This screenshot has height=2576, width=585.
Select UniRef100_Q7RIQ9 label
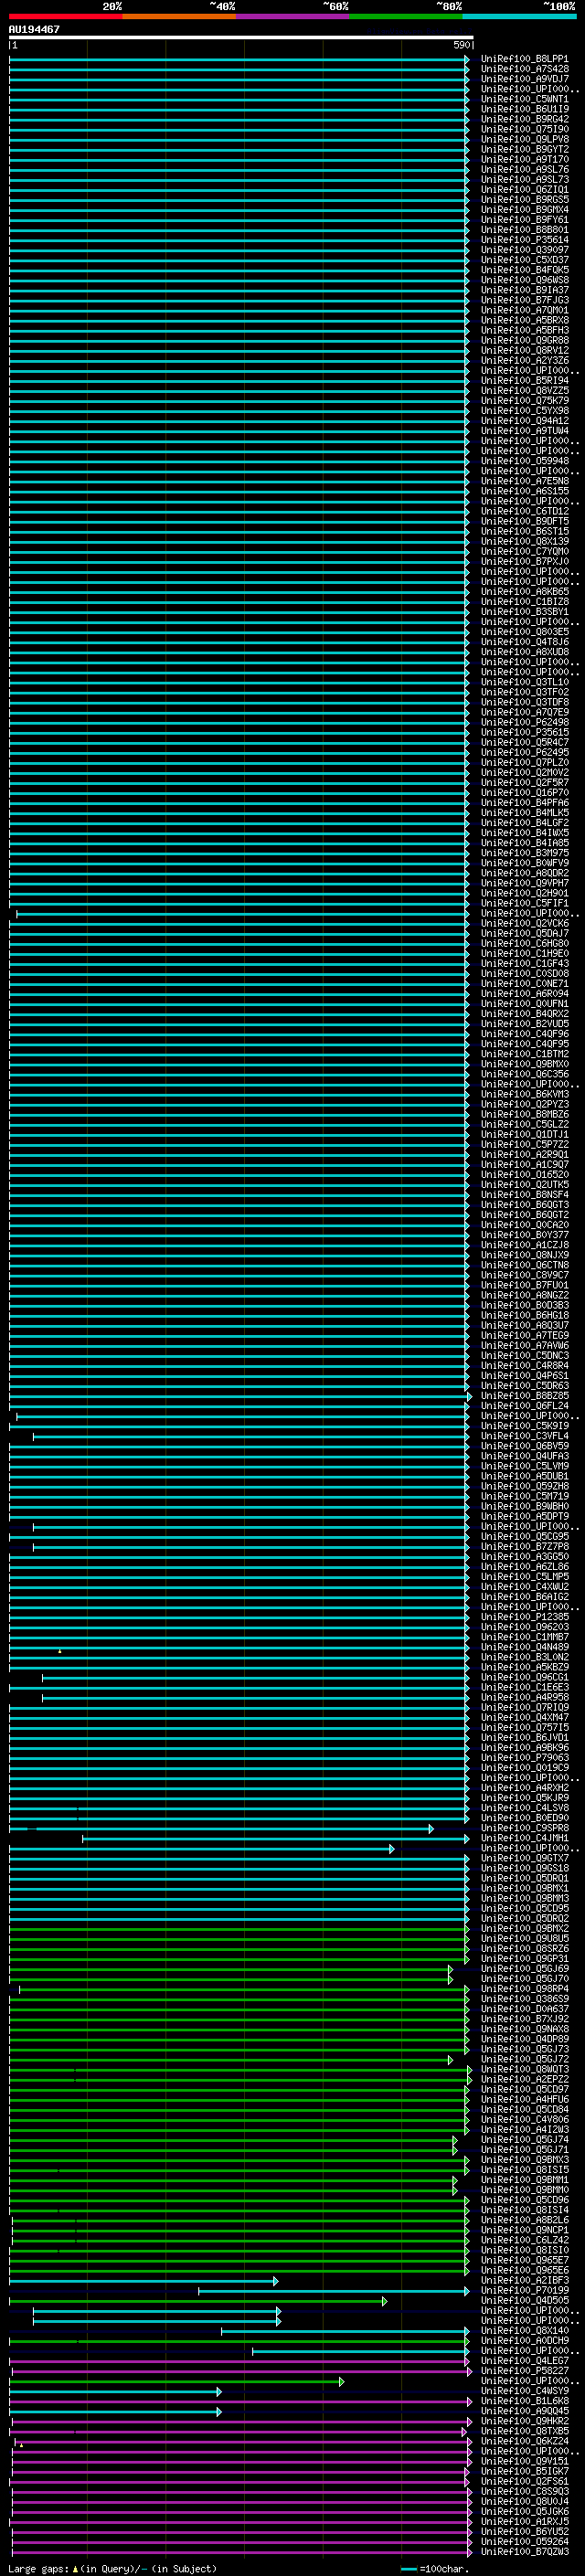524,1708
